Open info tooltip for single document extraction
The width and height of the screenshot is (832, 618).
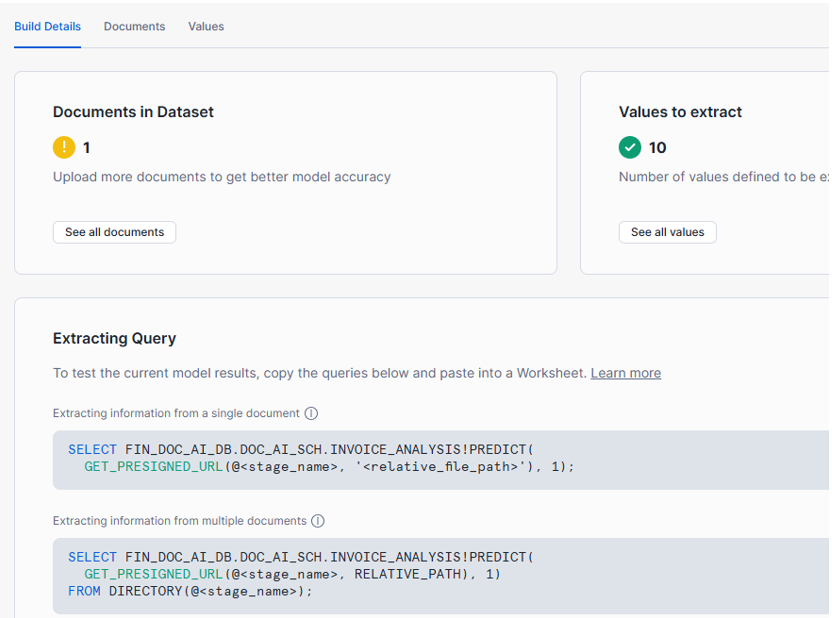tap(311, 413)
